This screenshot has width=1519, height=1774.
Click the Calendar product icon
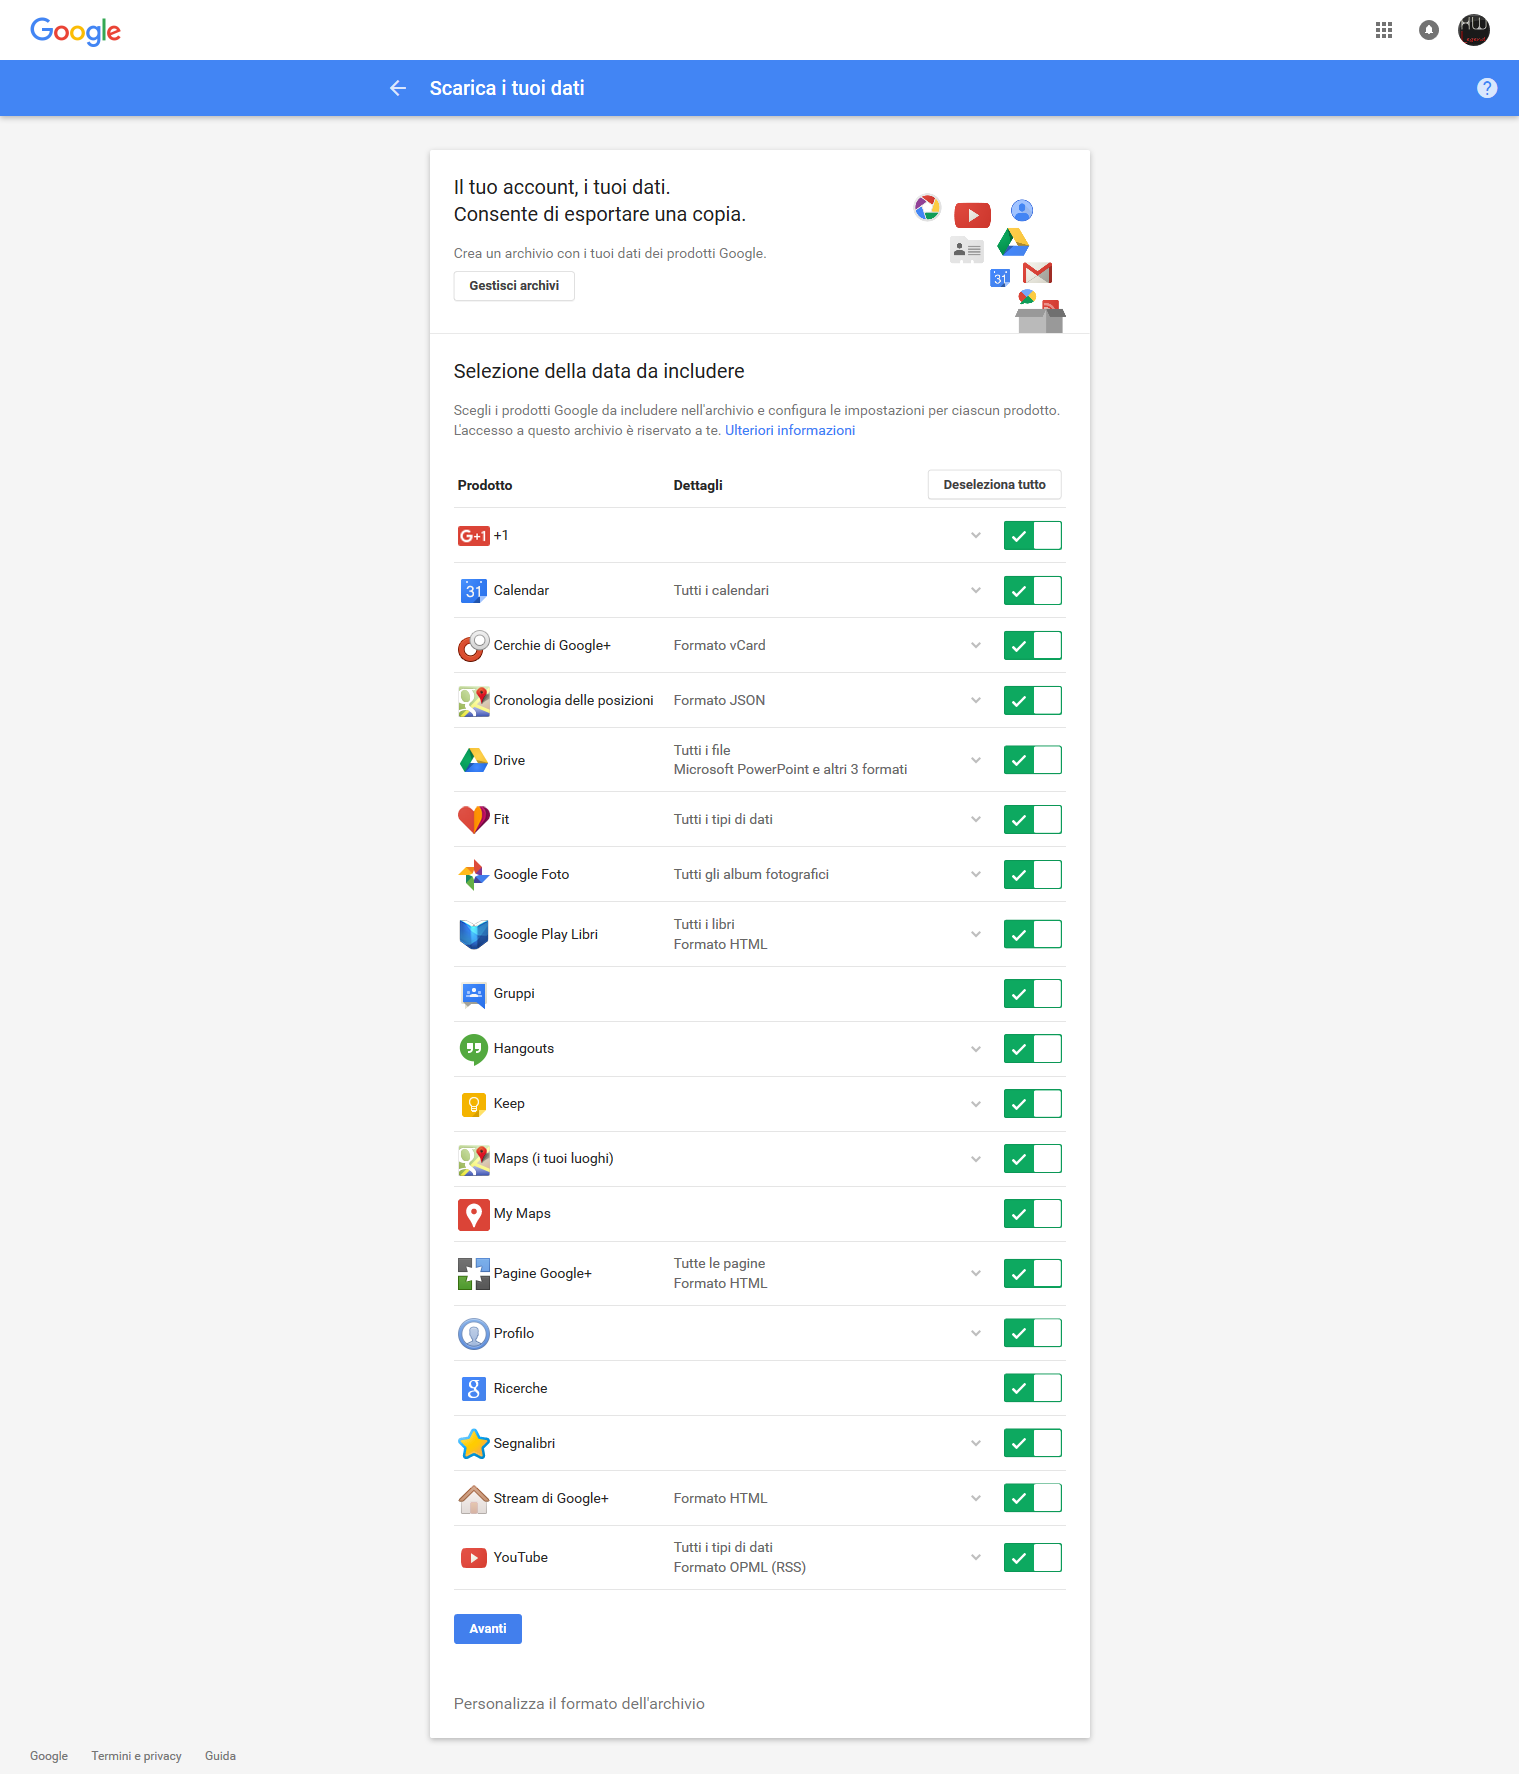(x=474, y=591)
